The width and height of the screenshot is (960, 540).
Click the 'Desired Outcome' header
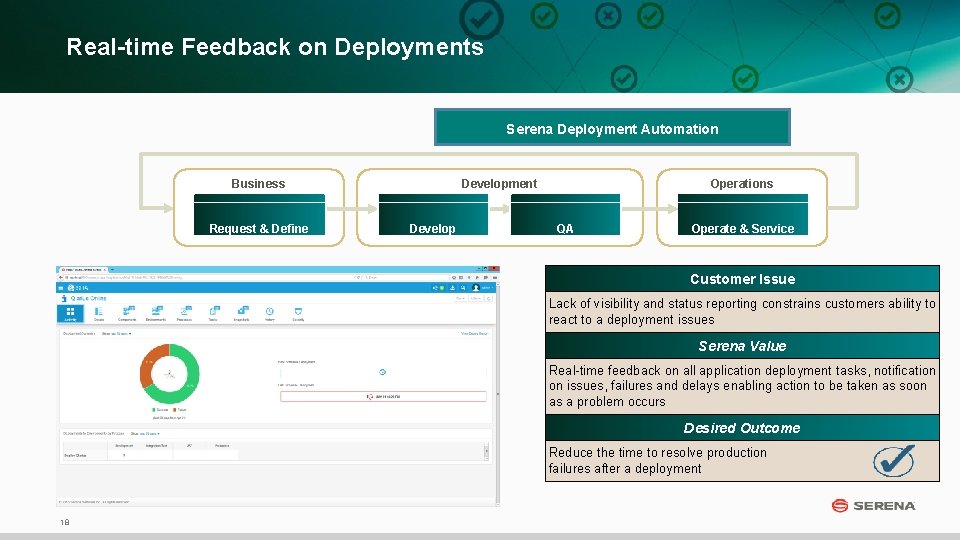click(x=742, y=428)
